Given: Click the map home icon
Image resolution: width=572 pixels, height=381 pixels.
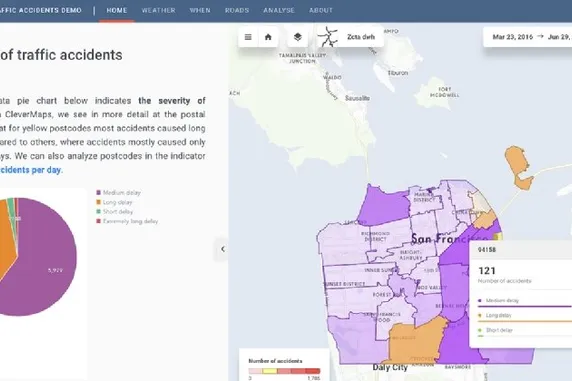Looking at the screenshot, I should click(x=268, y=37).
